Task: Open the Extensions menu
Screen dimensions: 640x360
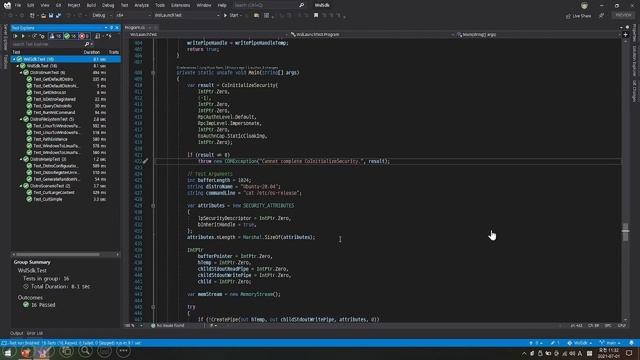Action: click(180, 5)
